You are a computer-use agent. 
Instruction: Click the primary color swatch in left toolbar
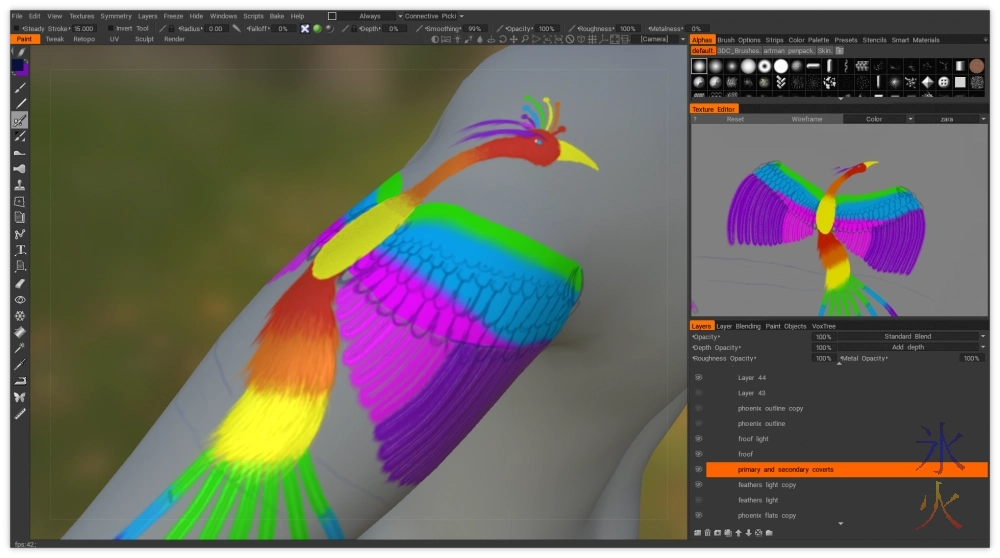[x=18, y=66]
